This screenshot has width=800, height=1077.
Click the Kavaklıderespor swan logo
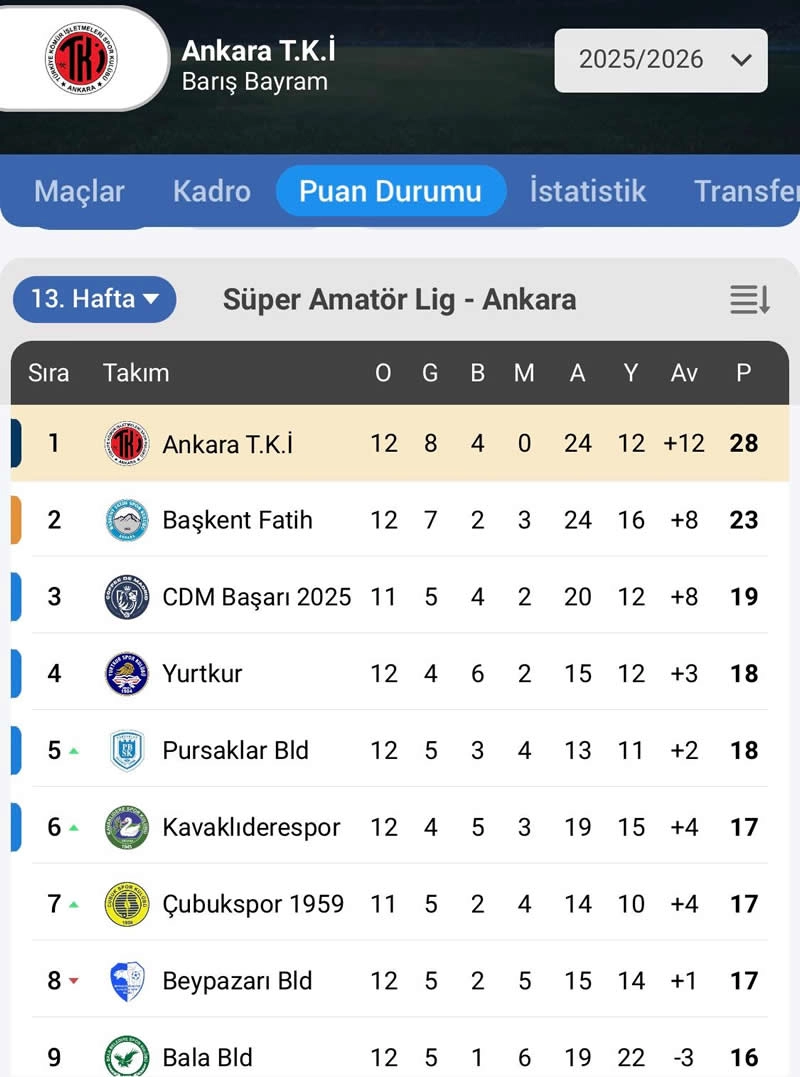tap(125, 827)
